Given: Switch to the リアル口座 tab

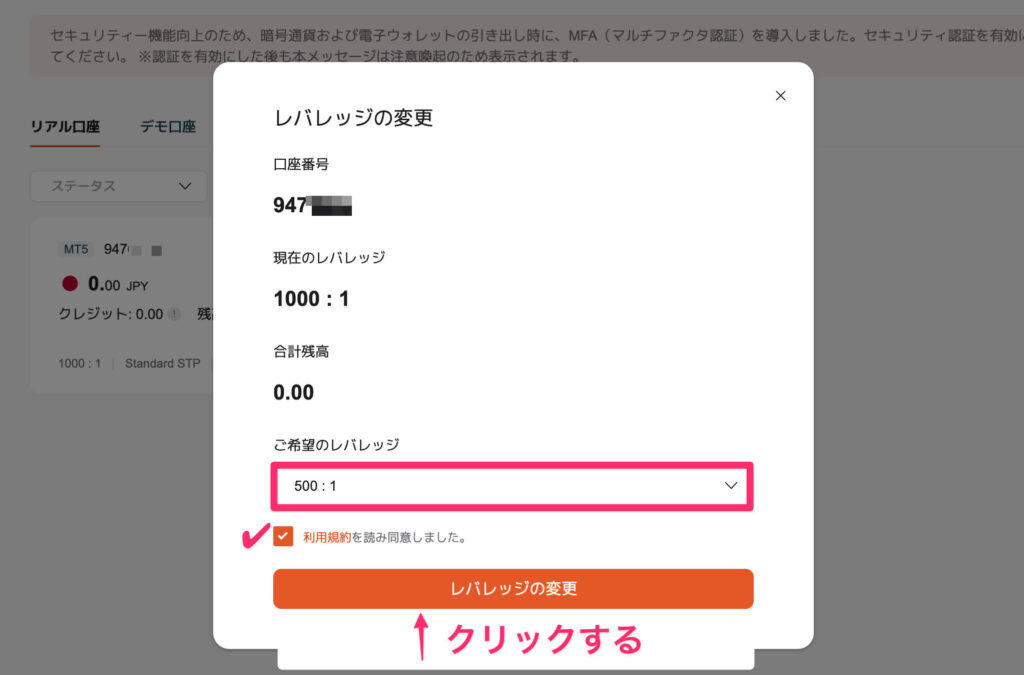Looking at the screenshot, I should point(64,127).
